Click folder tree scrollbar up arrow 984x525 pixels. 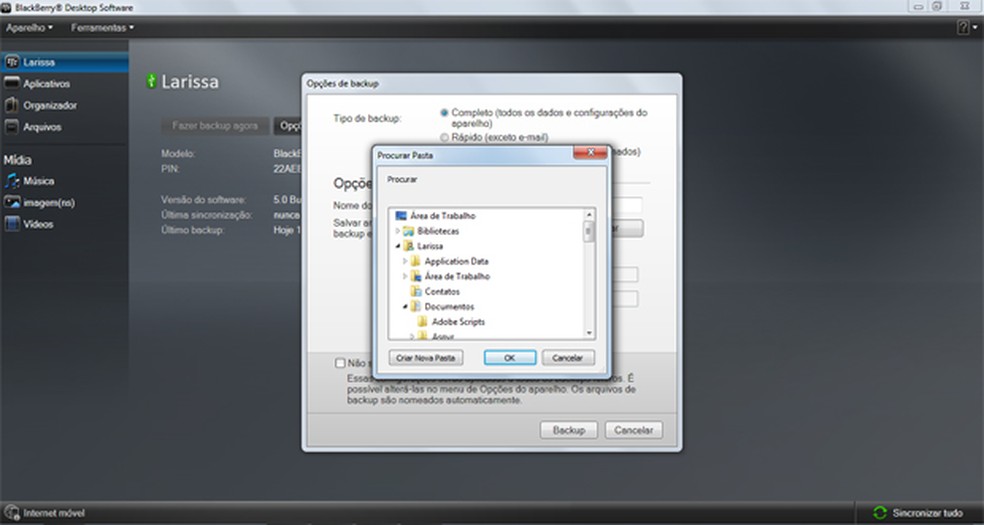(589, 215)
